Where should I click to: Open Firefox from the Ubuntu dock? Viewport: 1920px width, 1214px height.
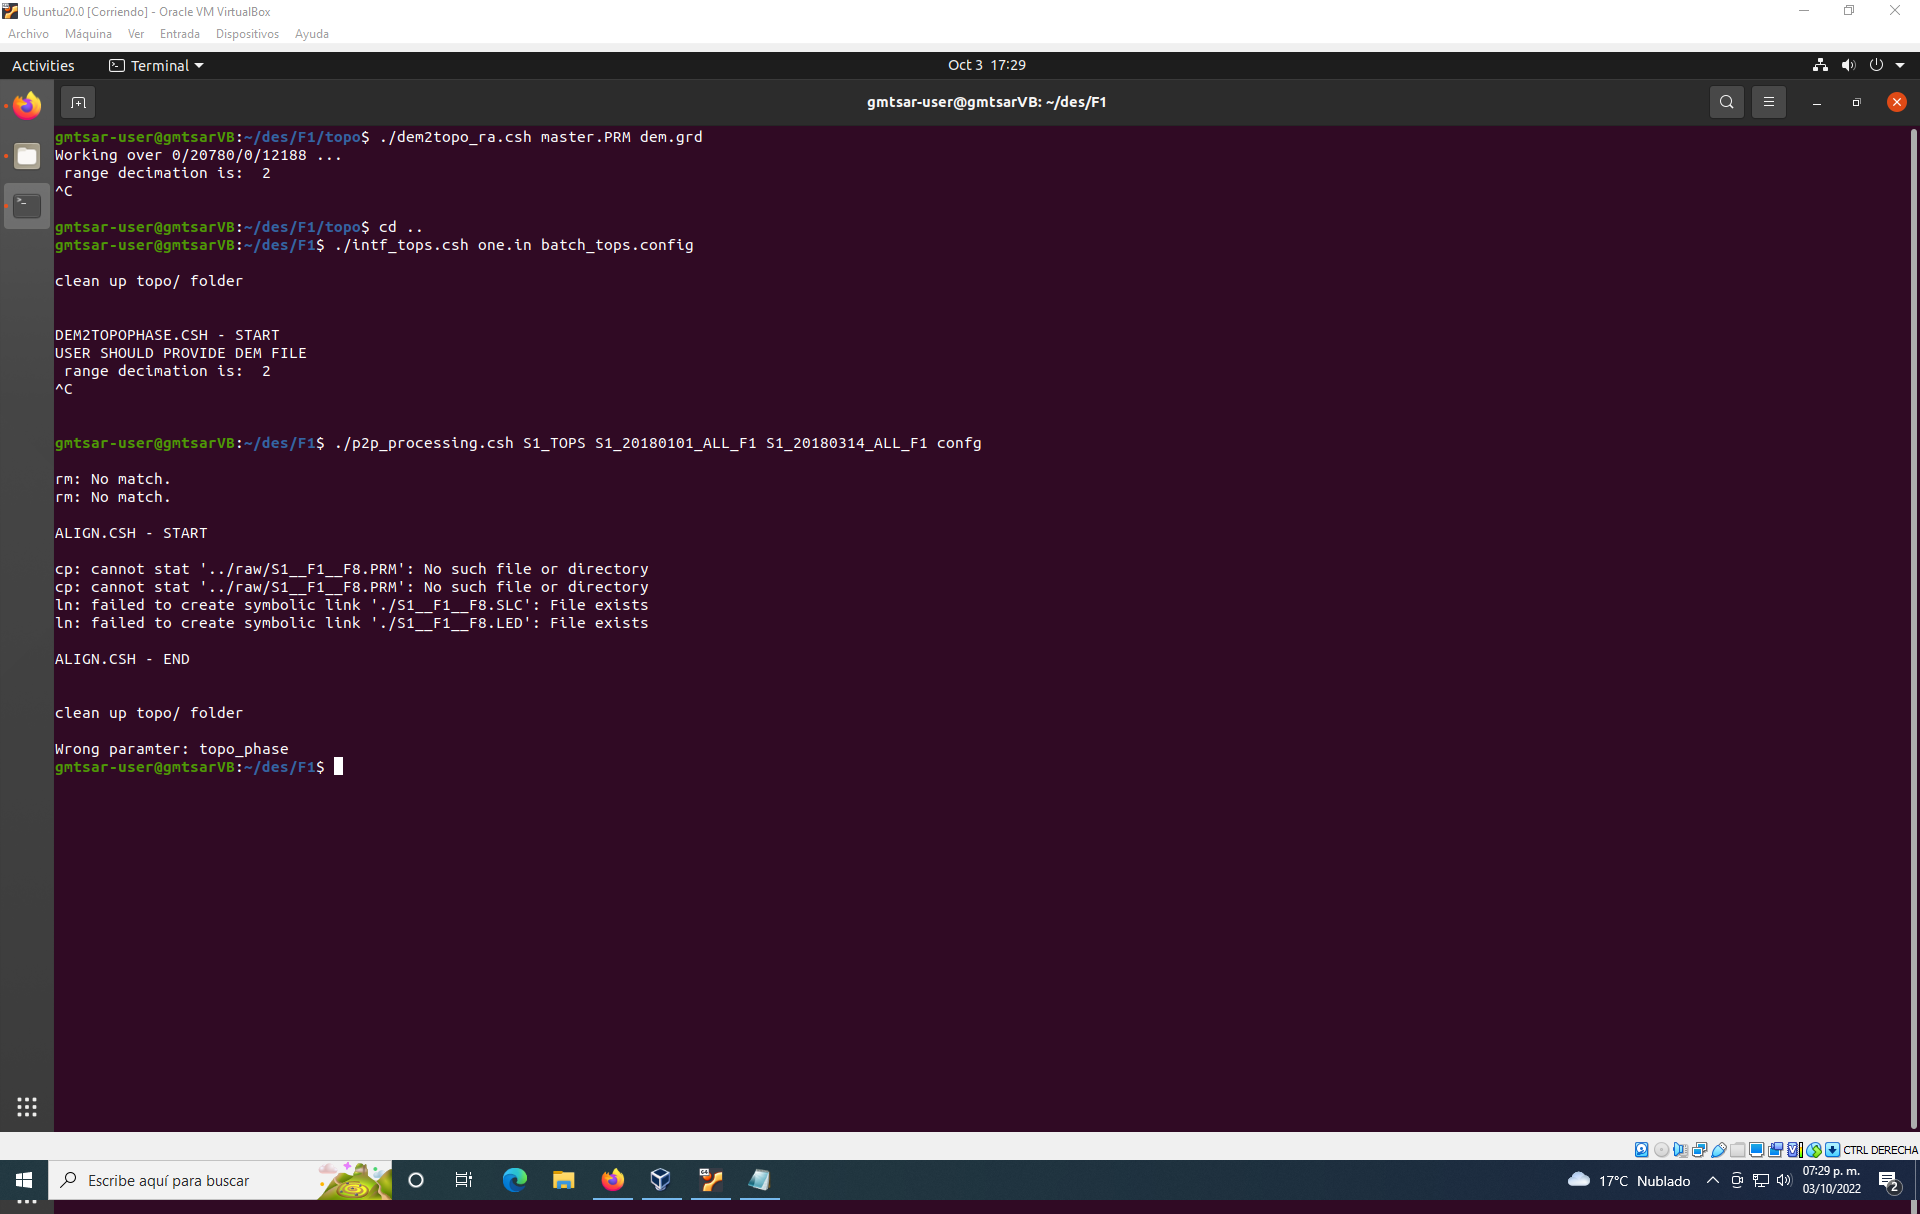(x=27, y=105)
